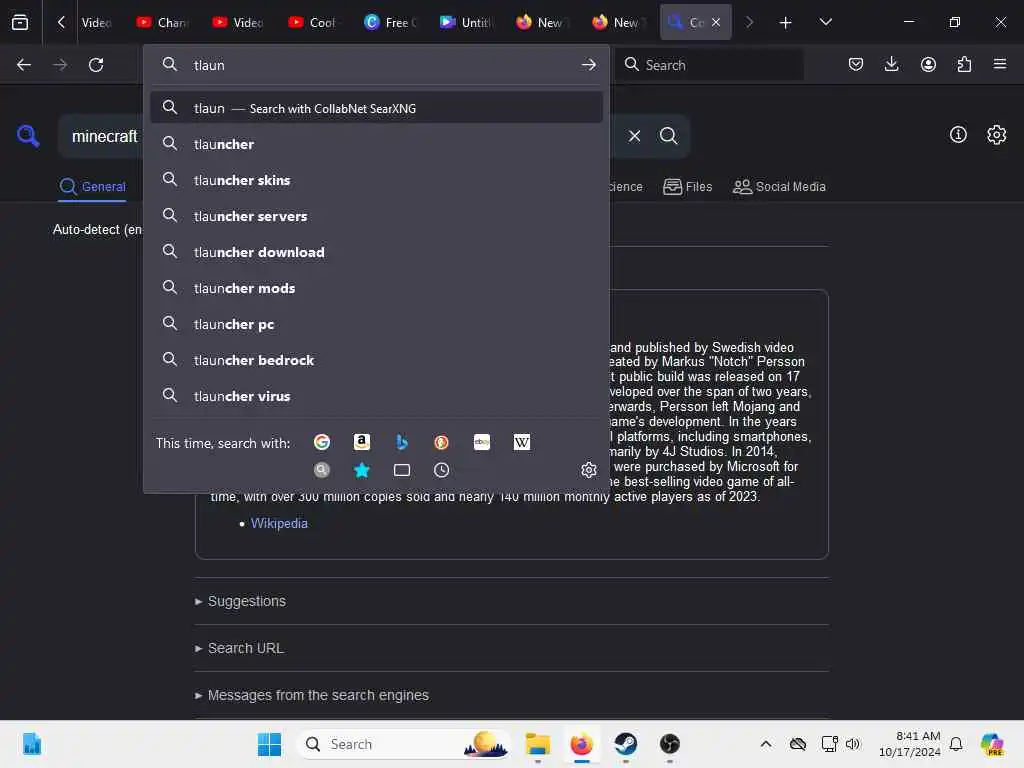Select the tlauncher bedrock suggestion
This screenshot has width=1024, height=768.
tap(376, 360)
